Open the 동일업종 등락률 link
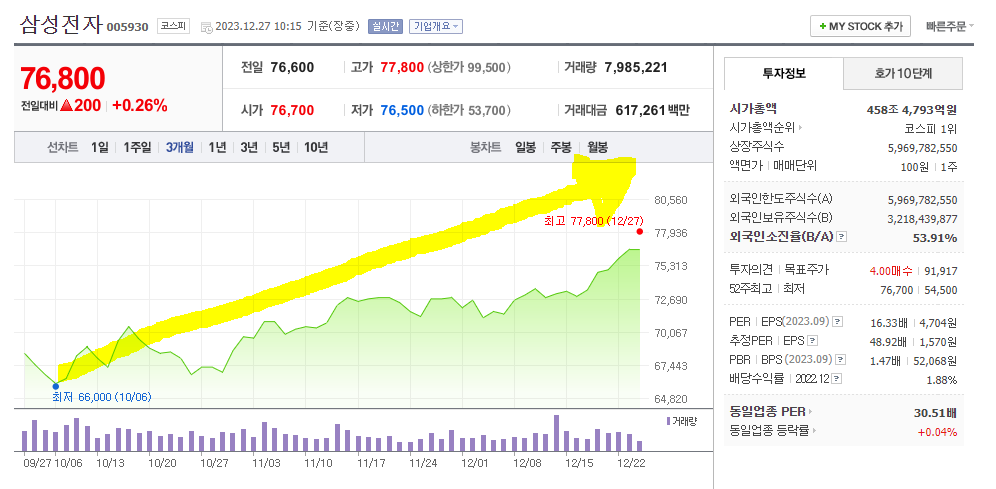 tap(770, 431)
